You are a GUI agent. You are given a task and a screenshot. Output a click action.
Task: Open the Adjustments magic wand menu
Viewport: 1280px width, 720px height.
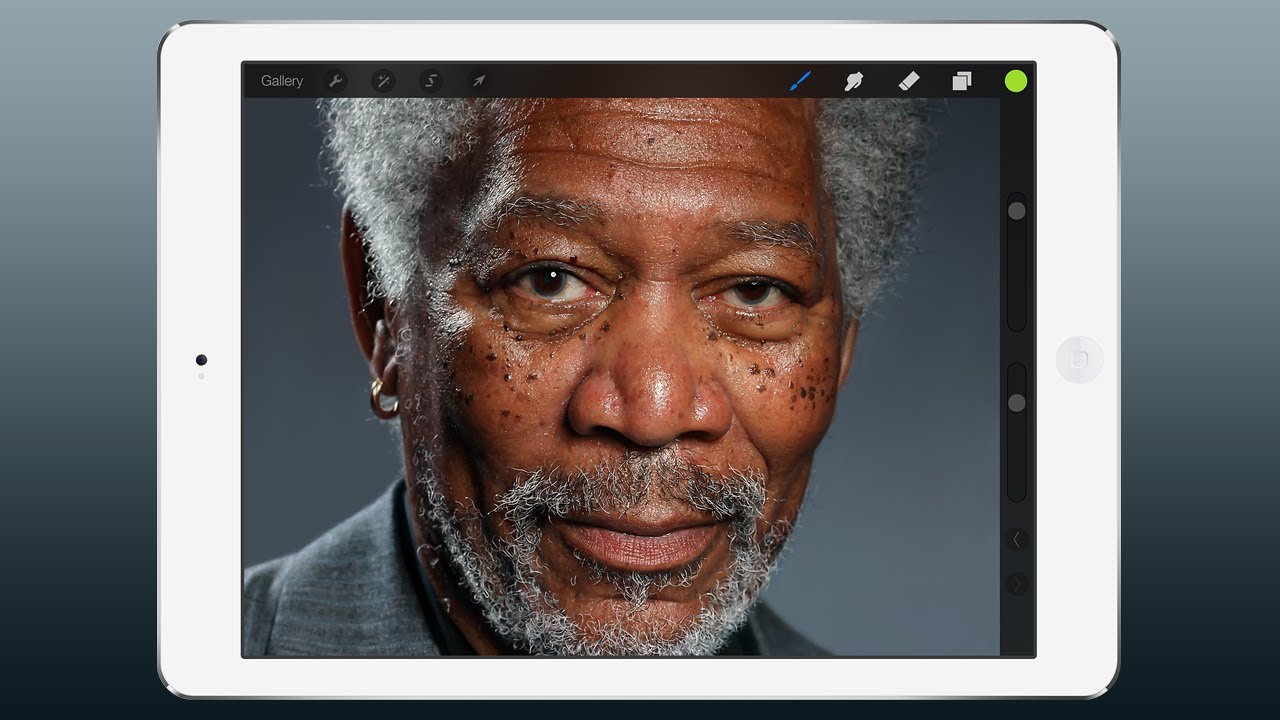coord(383,81)
